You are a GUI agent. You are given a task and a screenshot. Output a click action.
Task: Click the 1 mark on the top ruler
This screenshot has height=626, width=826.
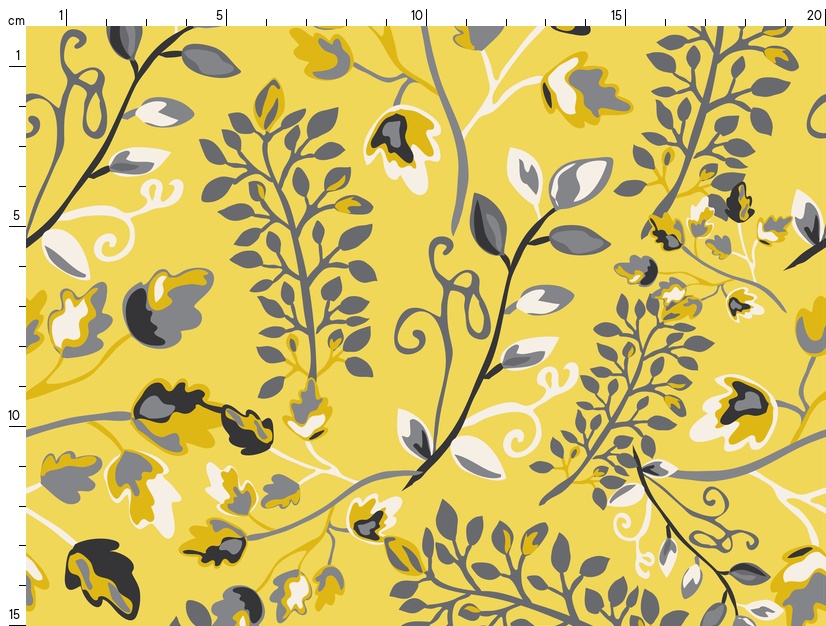[62, 15]
